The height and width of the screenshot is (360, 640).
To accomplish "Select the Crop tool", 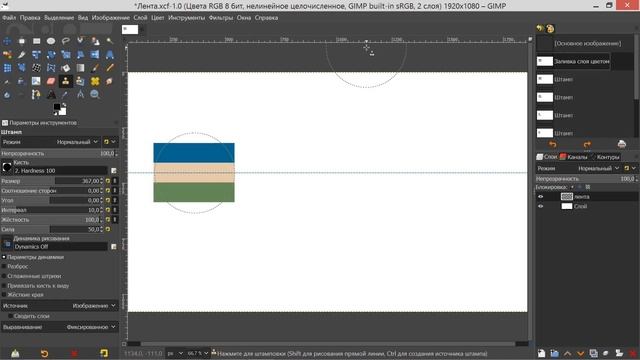I will tap(22, 54).
